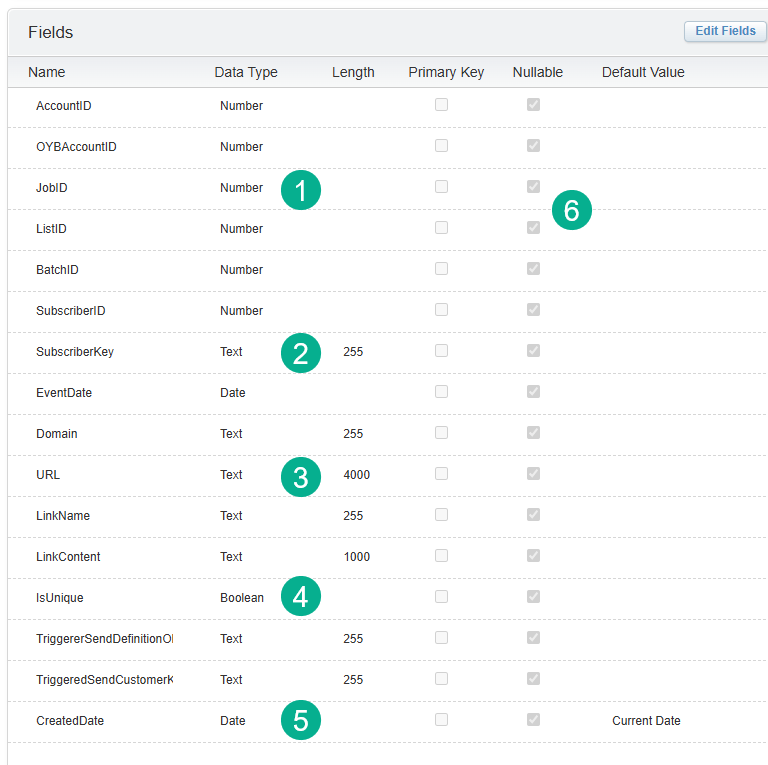Screen dimensions: 768x765
Task: Click the Name column header
Action: (x=46, y=72)
